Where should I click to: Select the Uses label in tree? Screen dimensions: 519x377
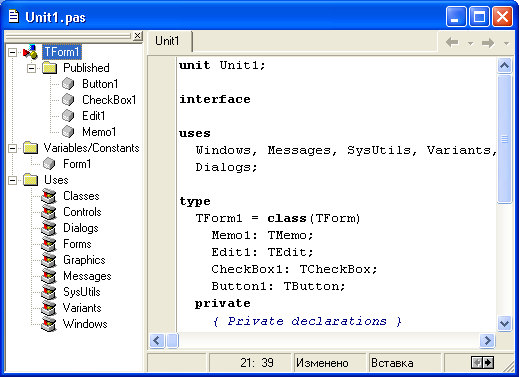(x=56, y=180)
